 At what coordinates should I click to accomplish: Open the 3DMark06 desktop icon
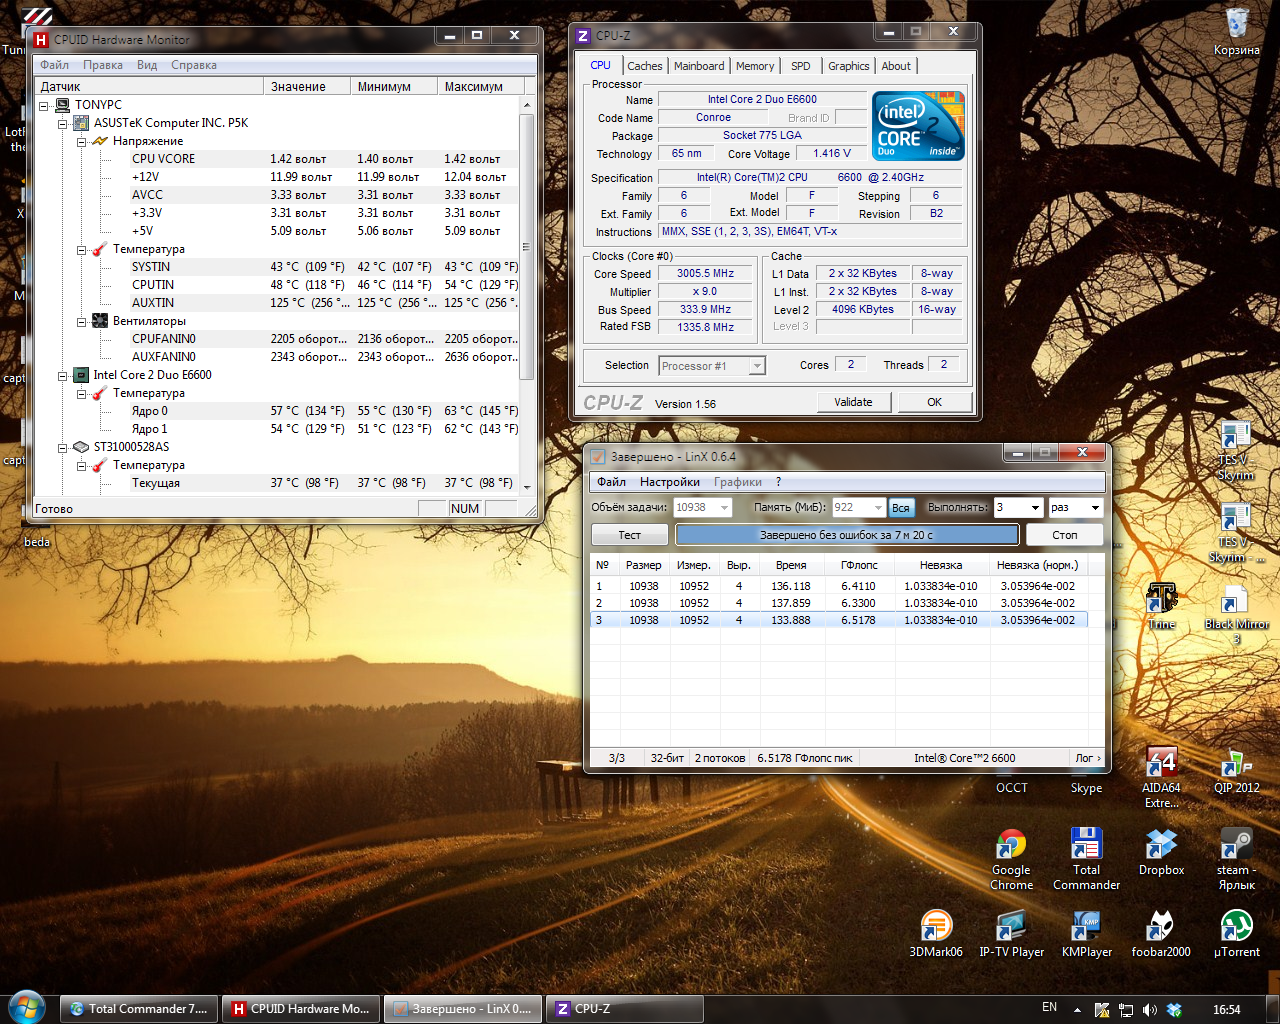click(x=936, y=927)
